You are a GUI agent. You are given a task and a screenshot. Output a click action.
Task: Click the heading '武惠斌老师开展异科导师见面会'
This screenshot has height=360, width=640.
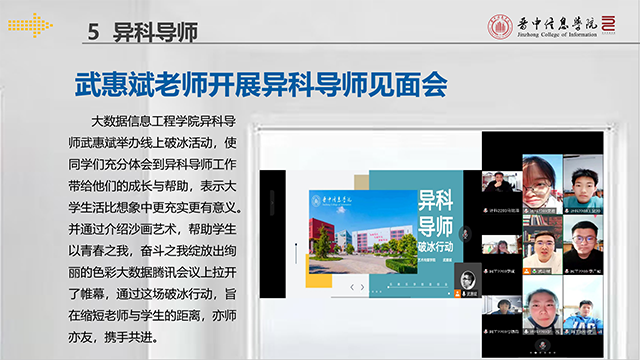pos(261,84)
